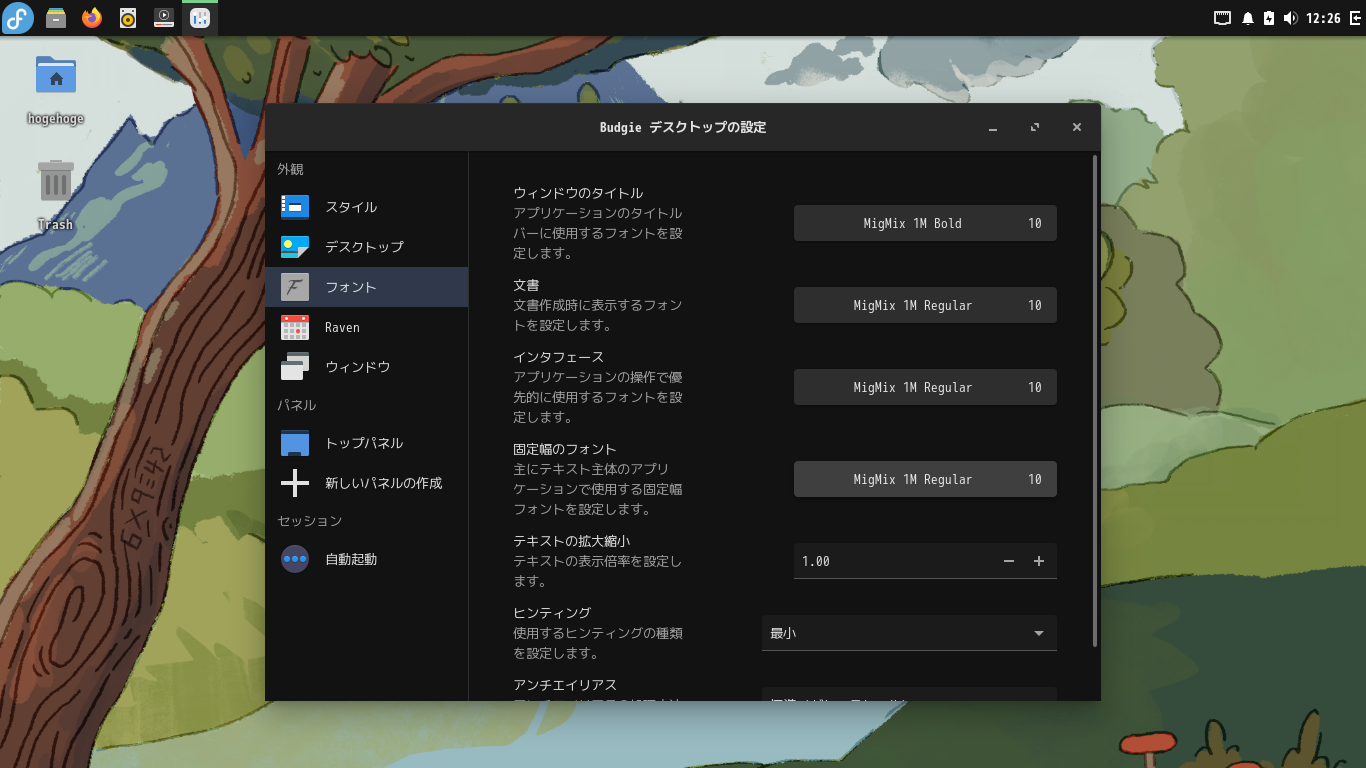
Task: Click the アンチエイリアス setting label
Action: [x=565, y=685]
